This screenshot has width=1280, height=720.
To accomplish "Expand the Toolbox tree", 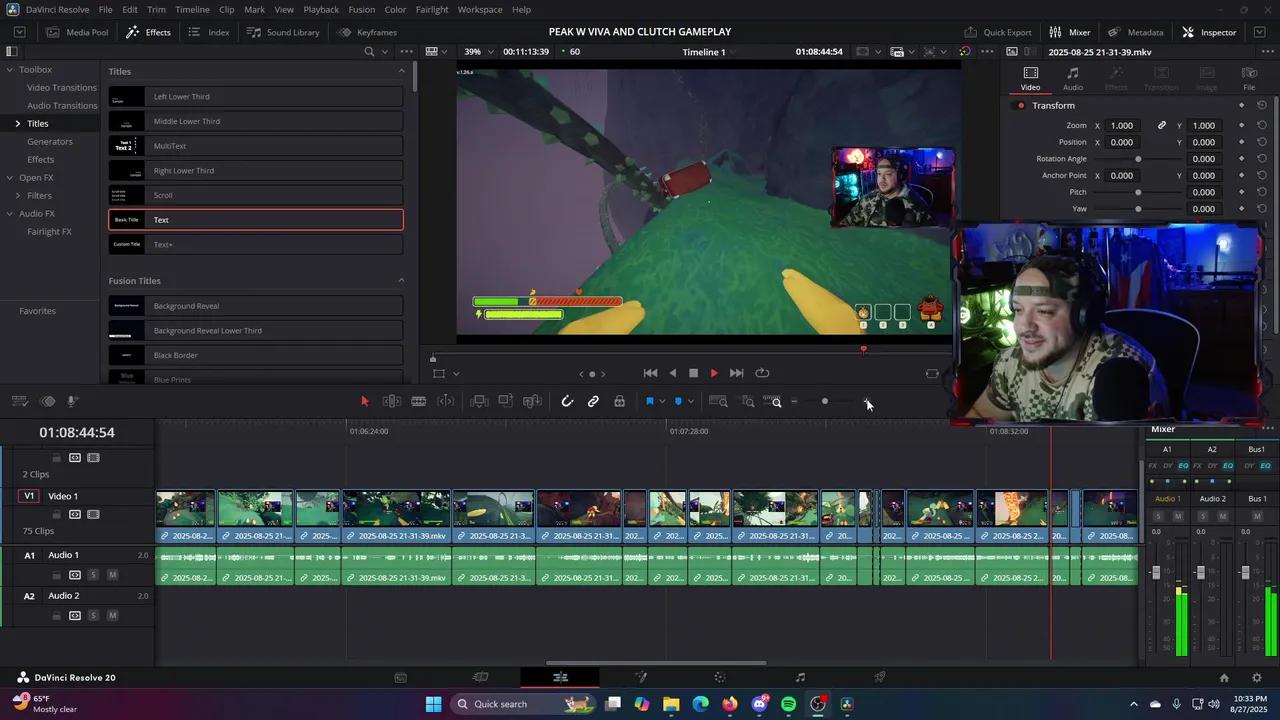I will pos(8,70).
